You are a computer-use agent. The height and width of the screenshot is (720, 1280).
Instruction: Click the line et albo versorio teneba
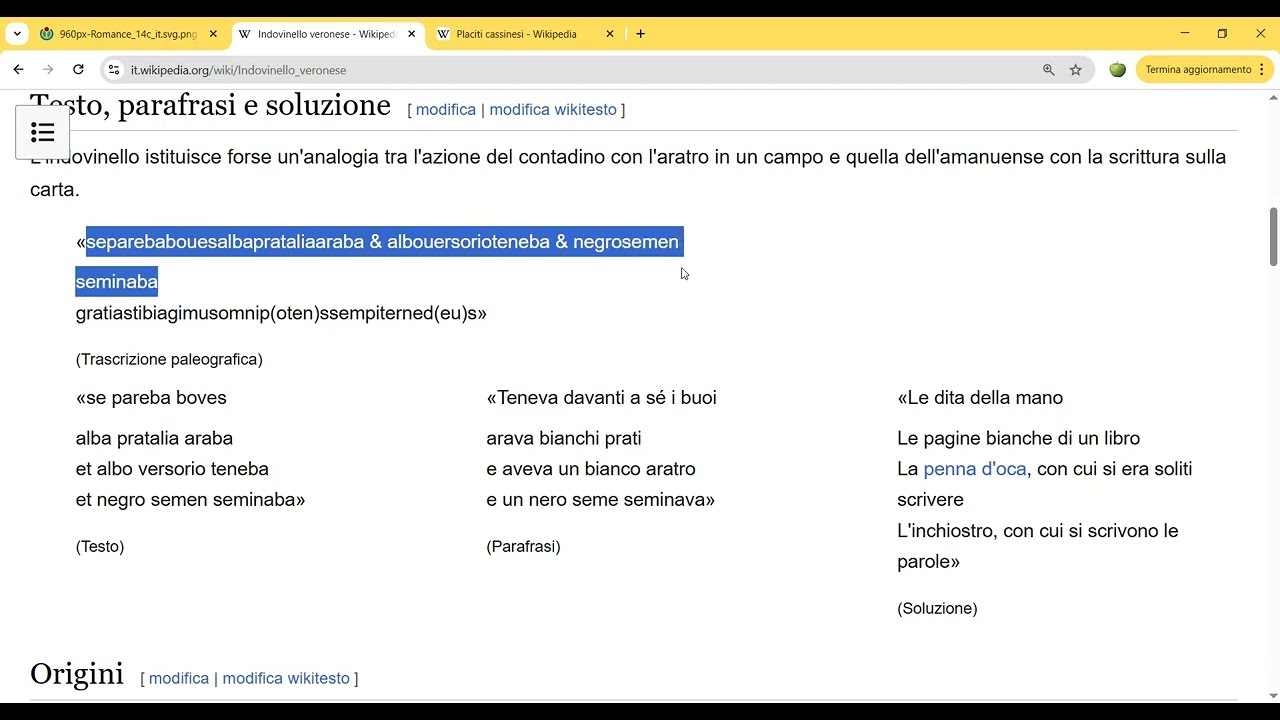click(172, 469)
